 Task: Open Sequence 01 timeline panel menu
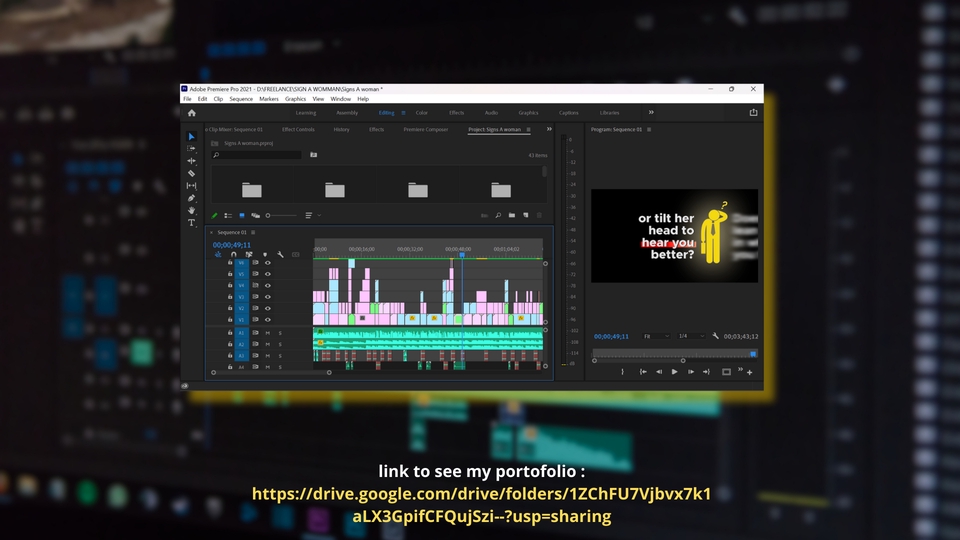click(x=253, y=233)
